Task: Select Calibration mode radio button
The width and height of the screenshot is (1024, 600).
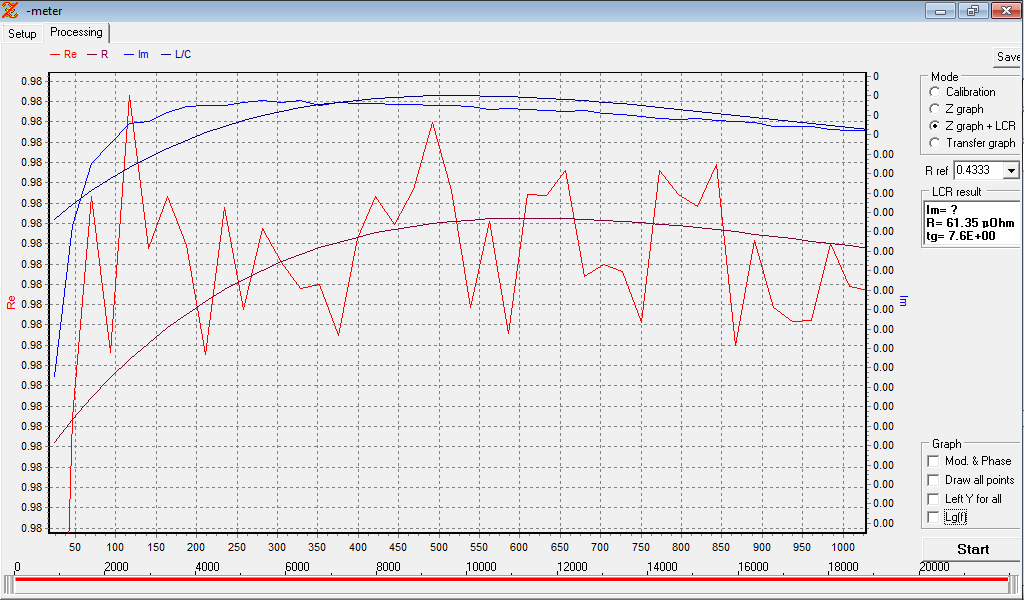Action: [935, 92]
